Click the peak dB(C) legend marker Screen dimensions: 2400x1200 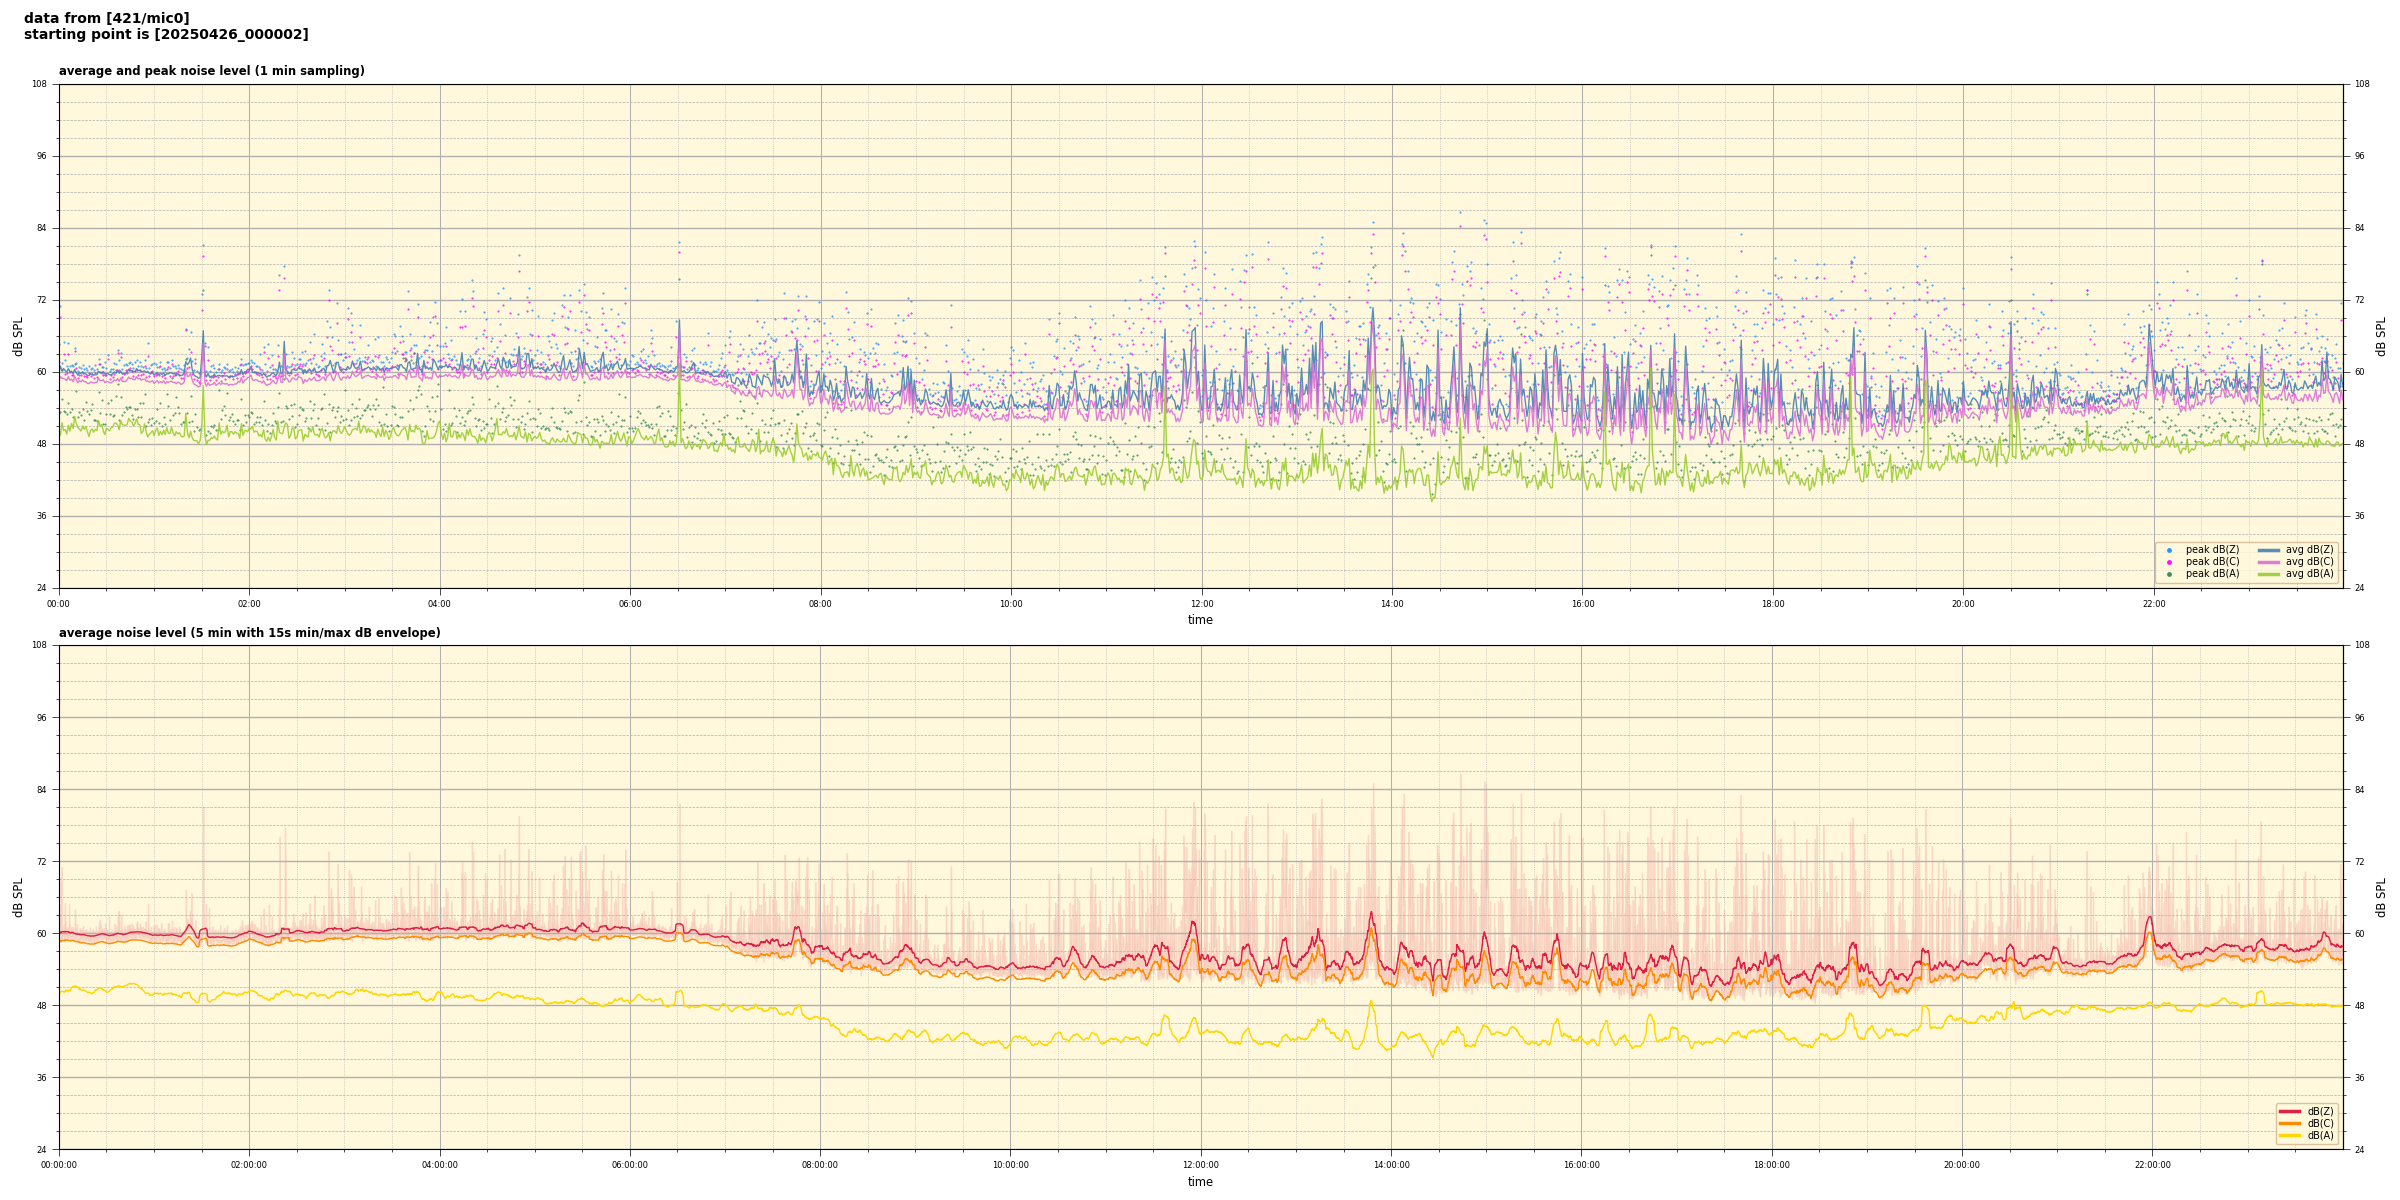pyautogui.click(x=2169, y=562)
